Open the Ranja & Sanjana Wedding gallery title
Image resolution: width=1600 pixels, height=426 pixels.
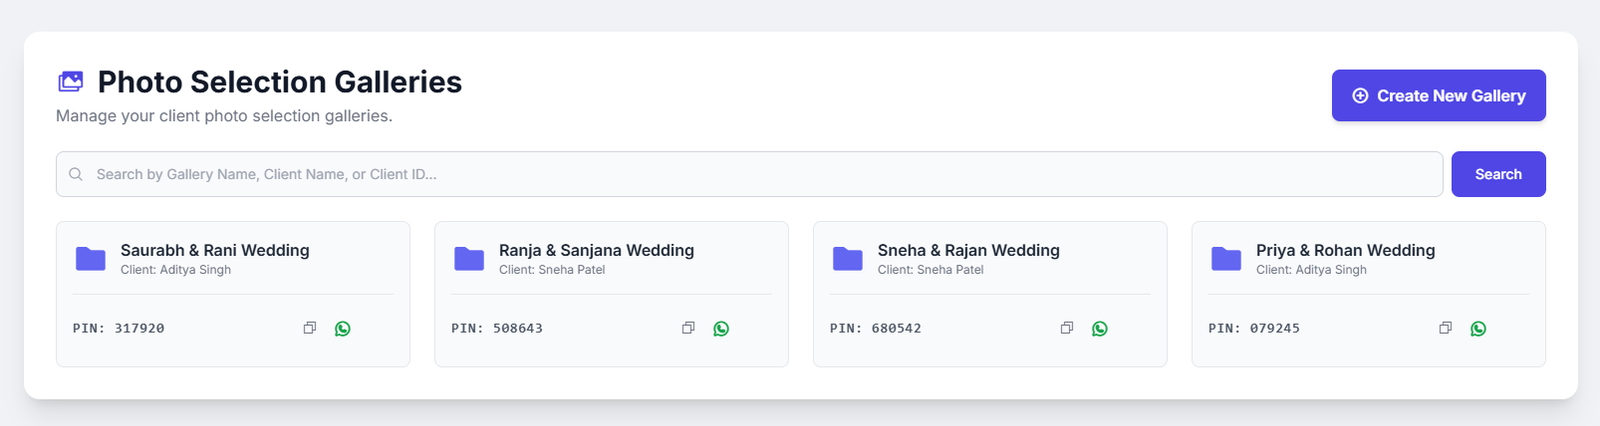point(596,250)
